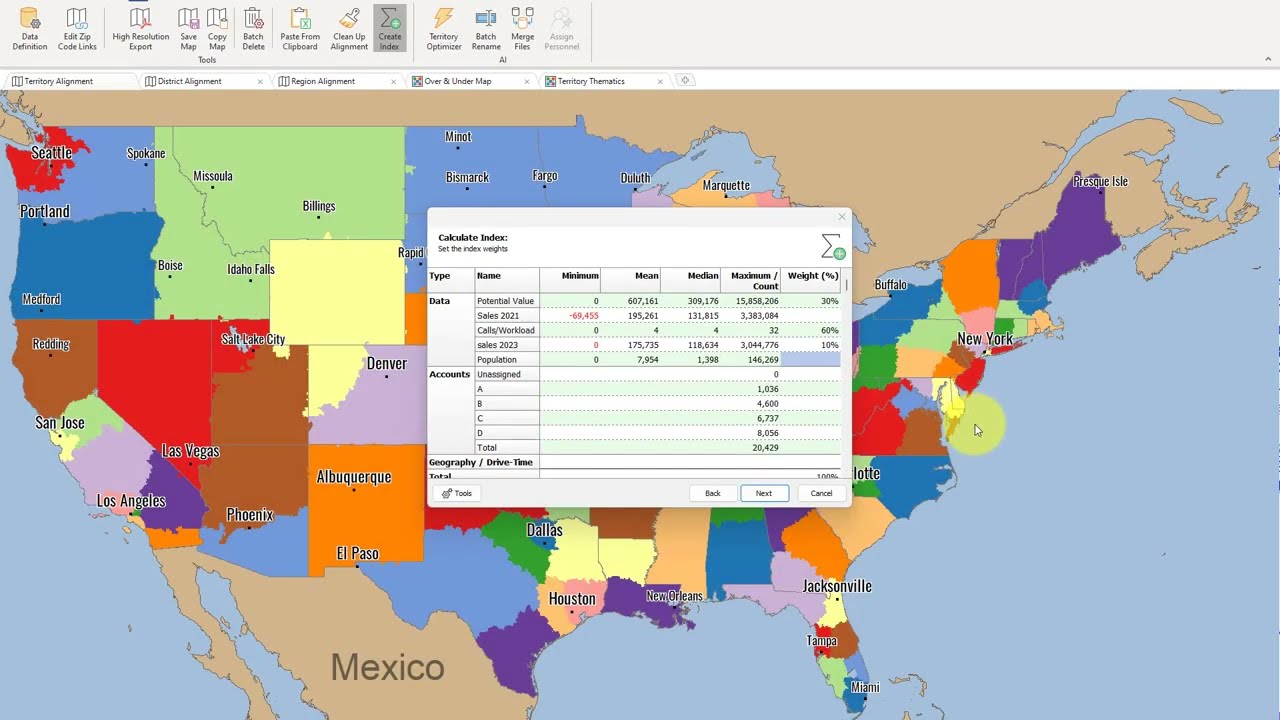Switch to the Territory Thematics tab
This screenshot has width=1280, height=720.
pos(605,81)
